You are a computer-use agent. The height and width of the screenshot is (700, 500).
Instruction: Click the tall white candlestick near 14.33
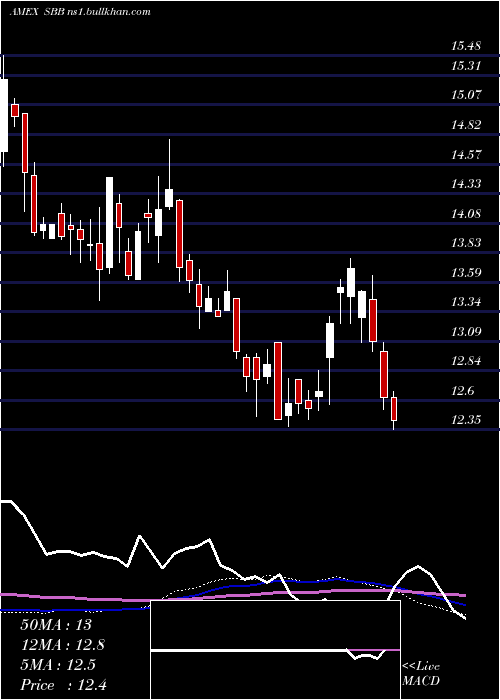(x=109, y=223)
